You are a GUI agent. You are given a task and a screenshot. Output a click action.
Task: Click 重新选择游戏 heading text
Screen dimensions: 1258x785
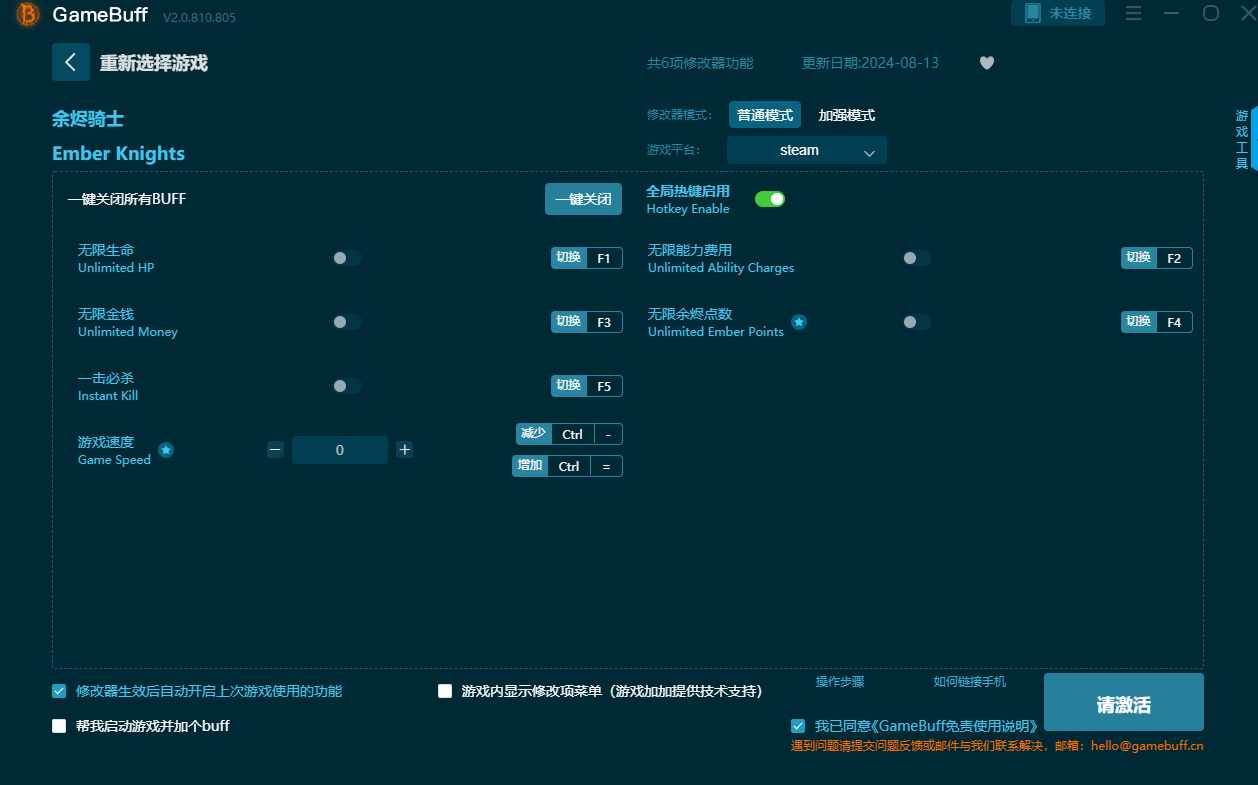coord(154,63)
